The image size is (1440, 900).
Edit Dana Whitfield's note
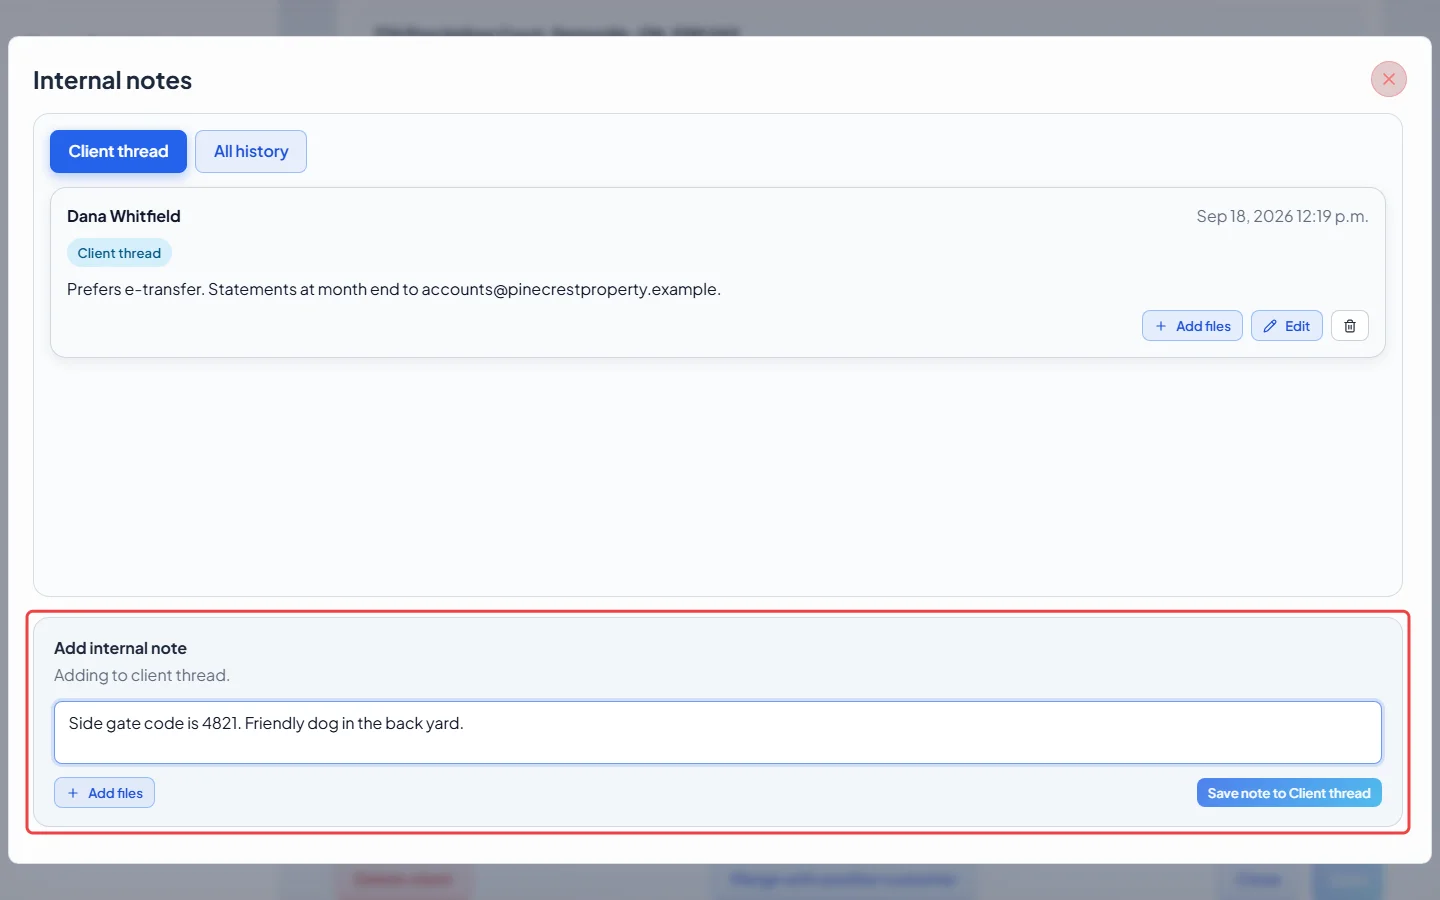click(x=1286, y=326)
